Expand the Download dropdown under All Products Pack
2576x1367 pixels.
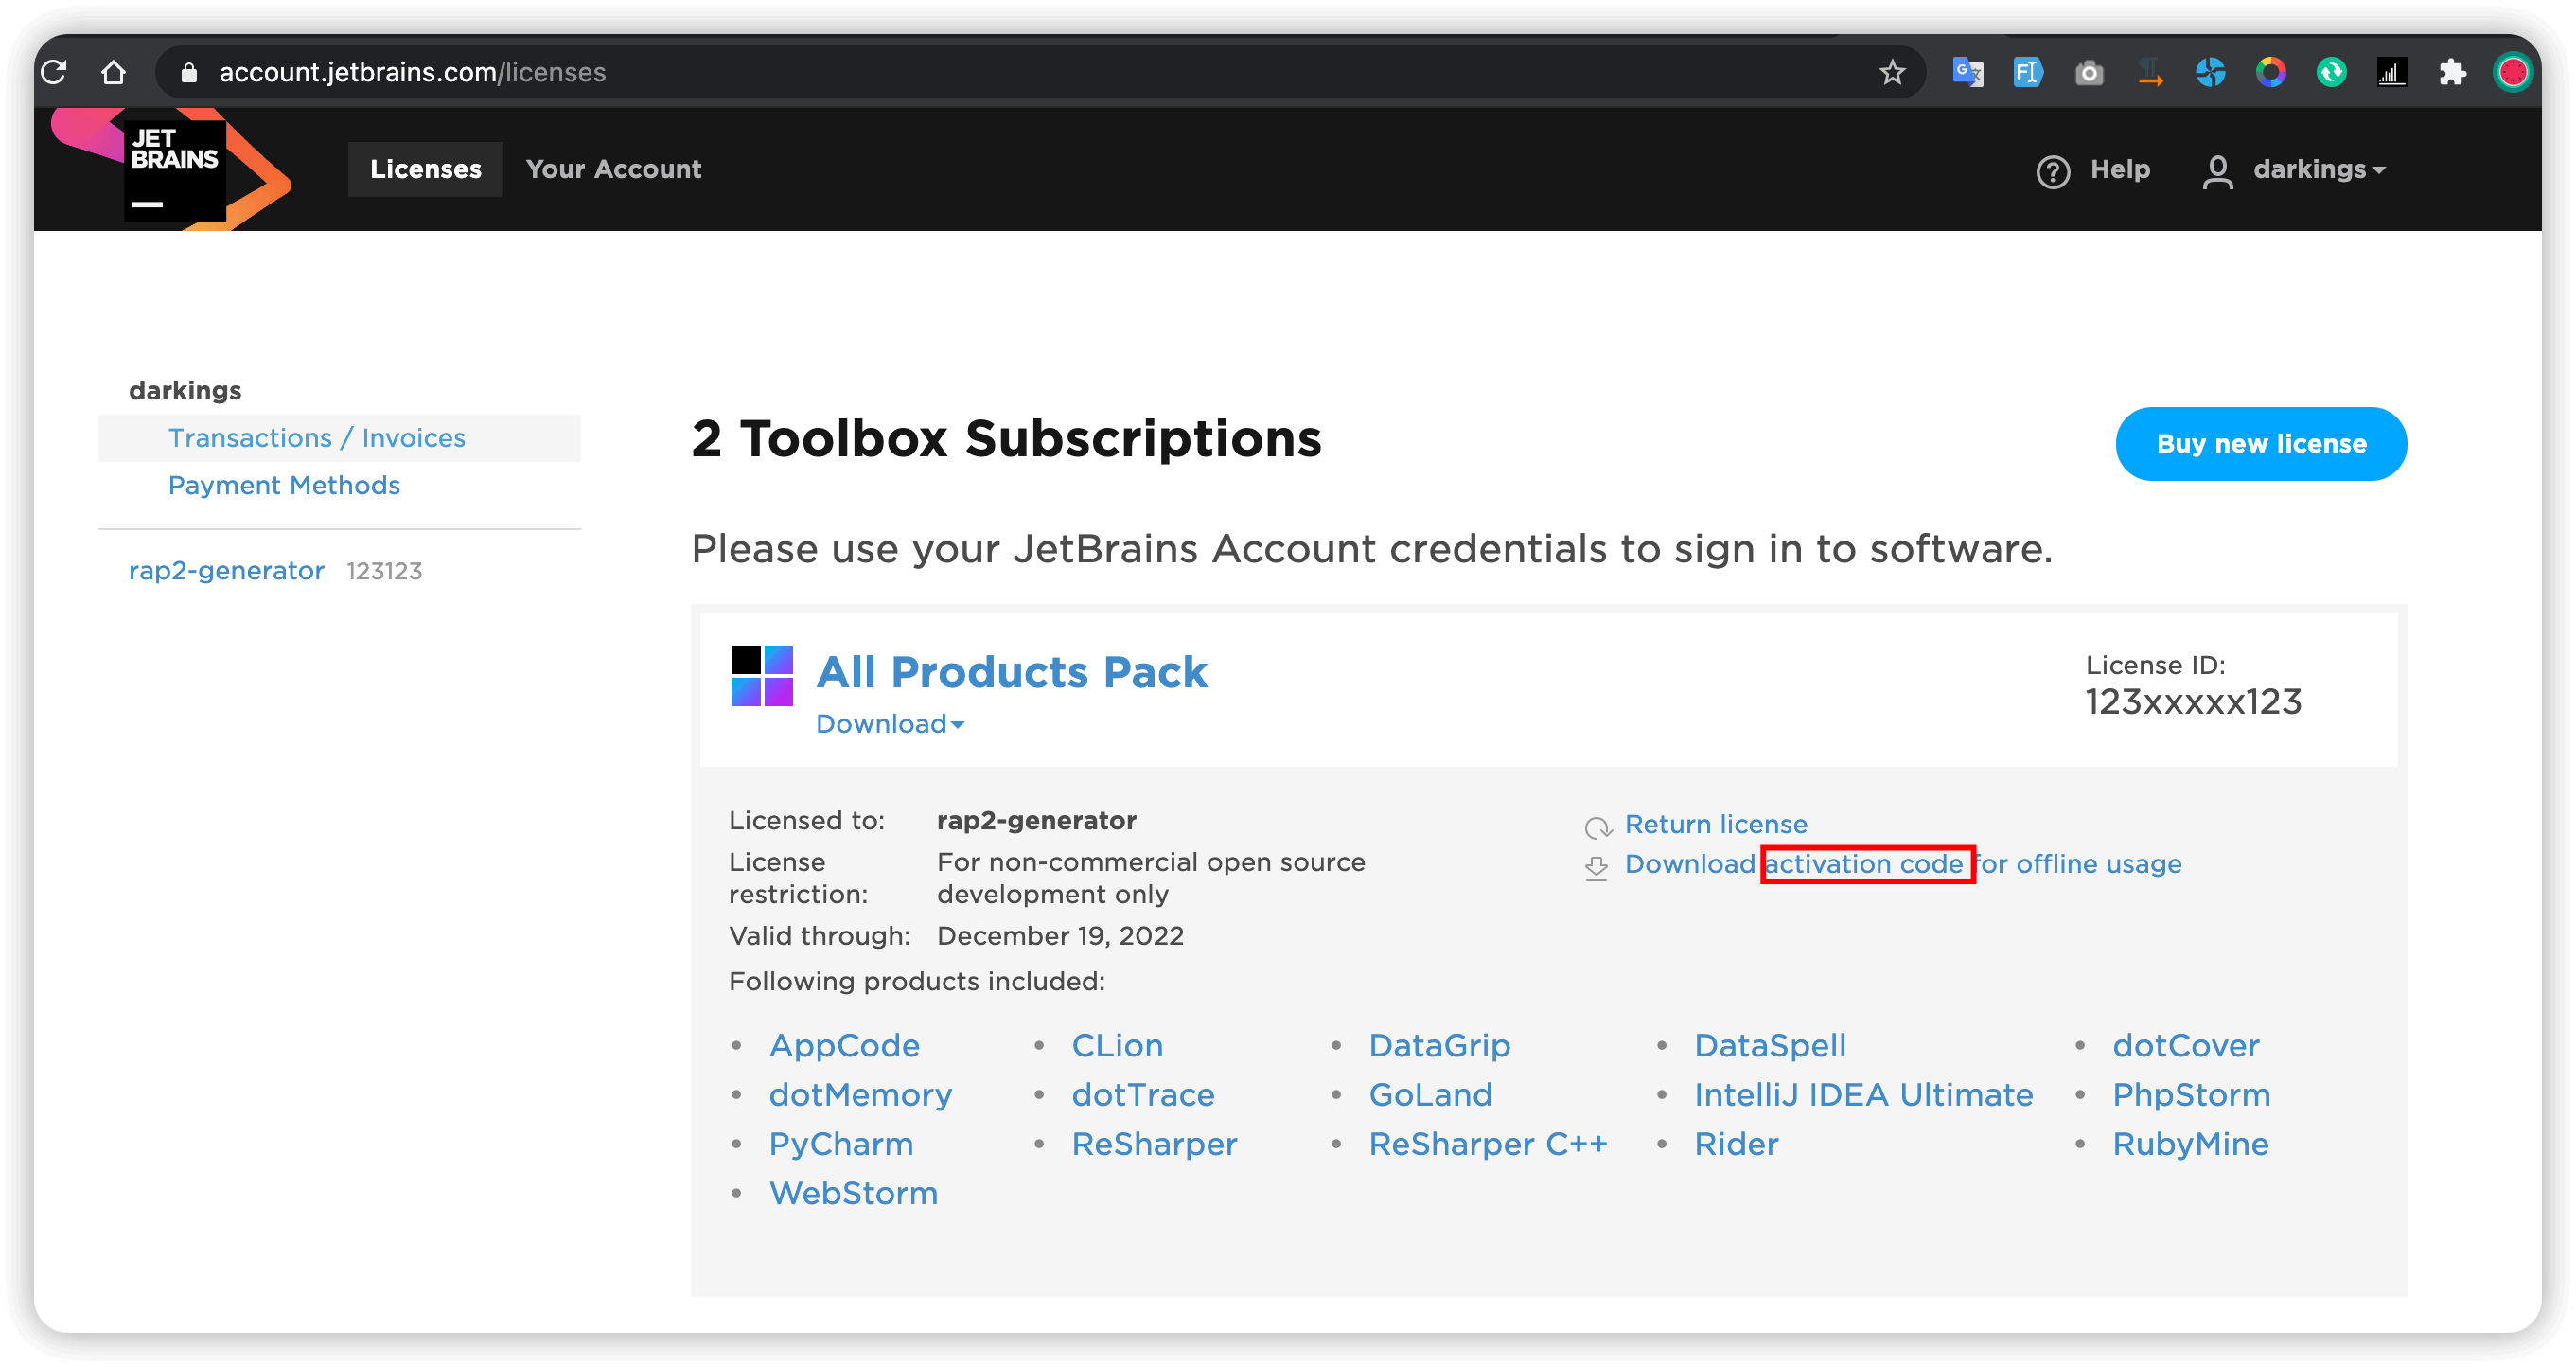click(889, 724)
